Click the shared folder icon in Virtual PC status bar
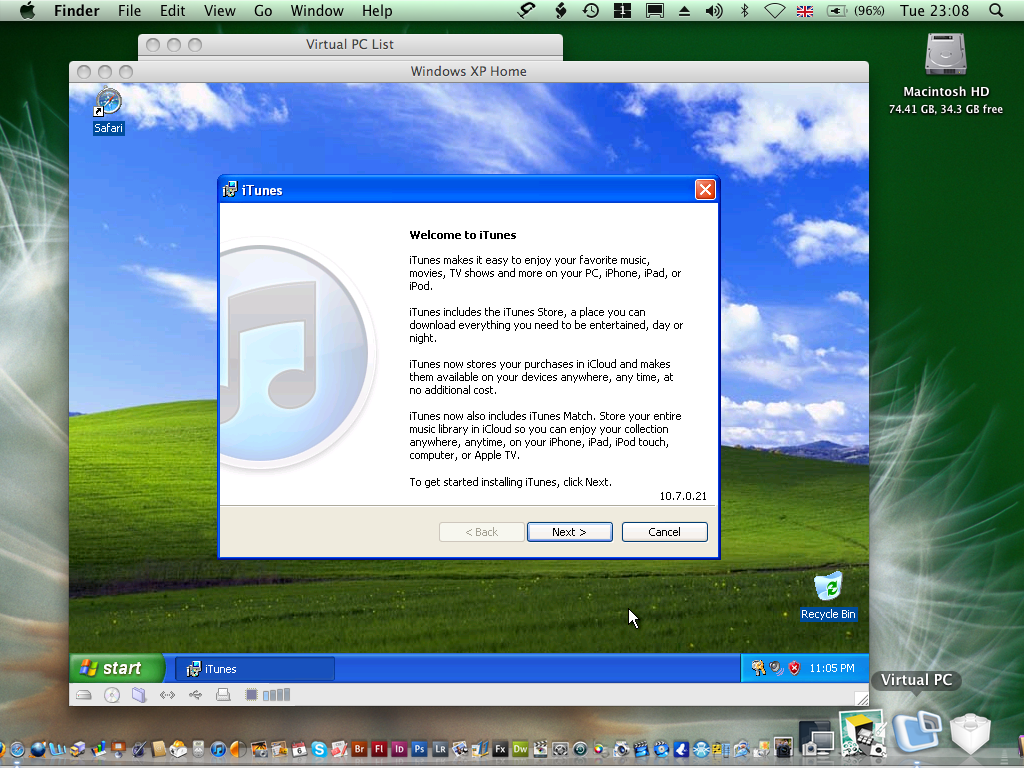 [139, 695]
